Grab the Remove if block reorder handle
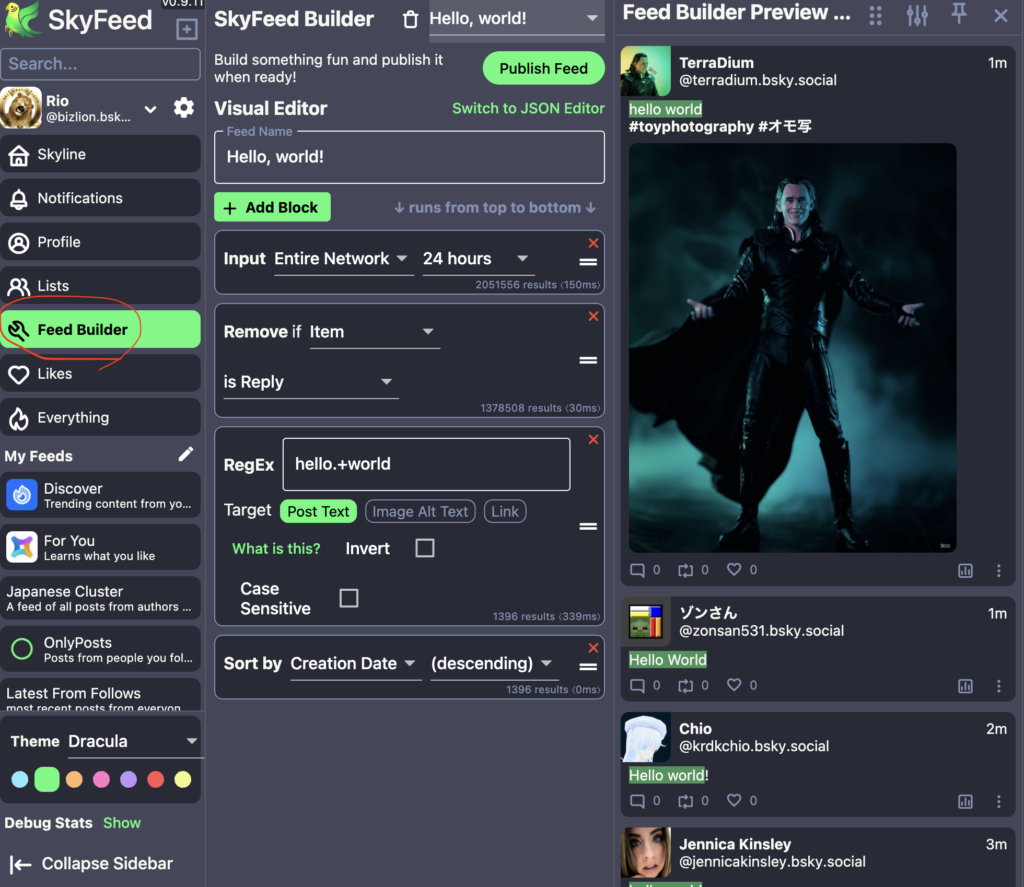Screen dimensions: 1024x887 588,360
